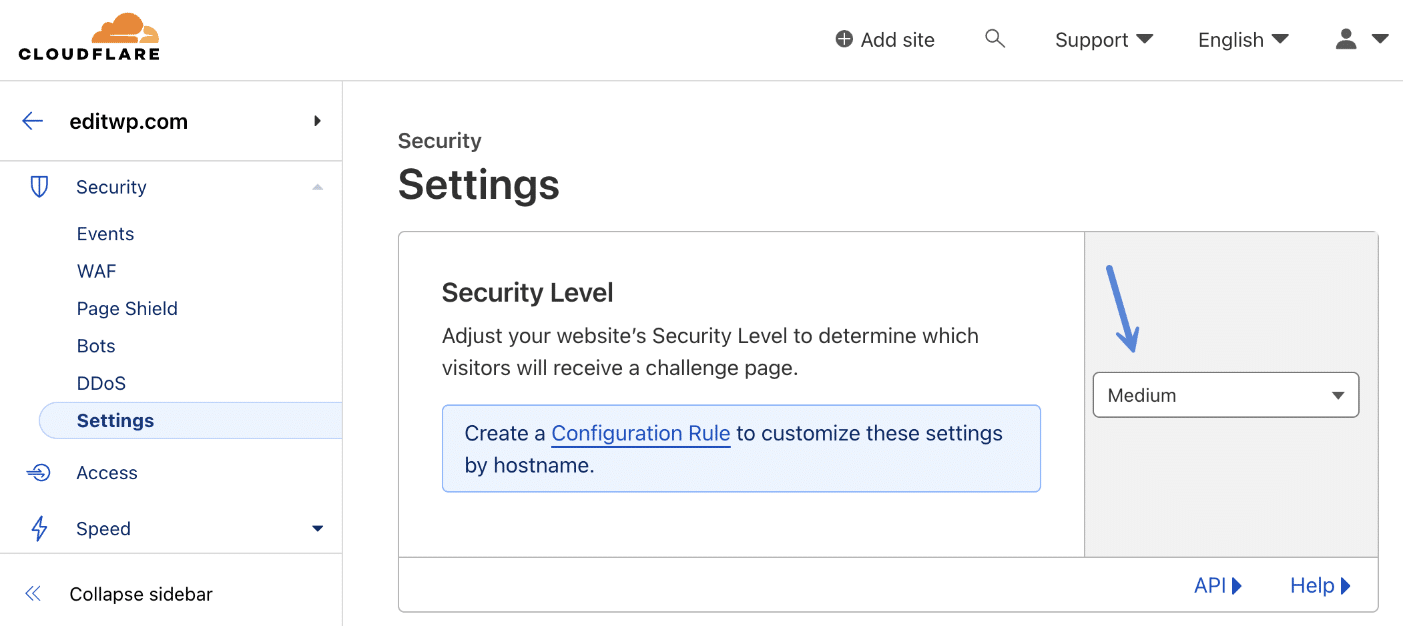
Task: Open search with the magnifying glass icon
Action: click(x=995, y=38)
